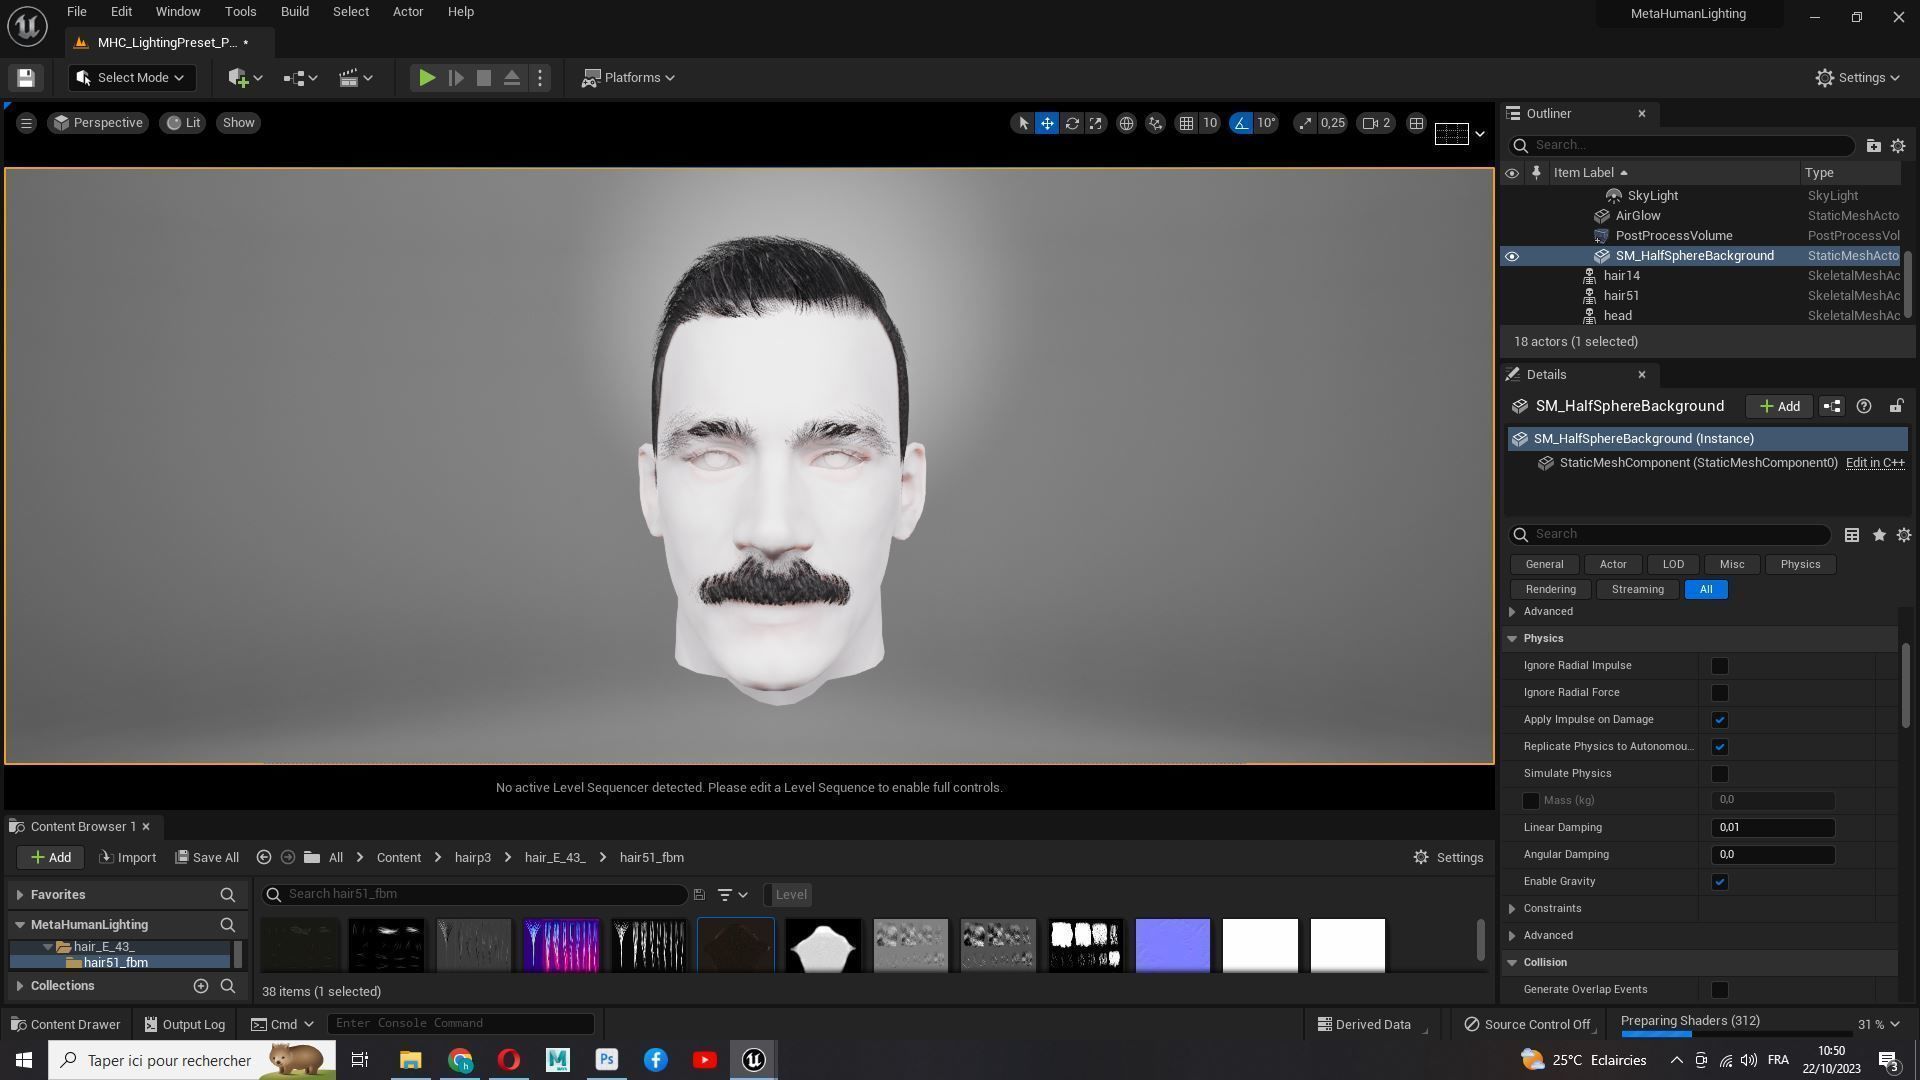The height and width of the screenshot is (1080, 1920).
Task: Open the Select Mode dropdown
Action: coord(131,78)
